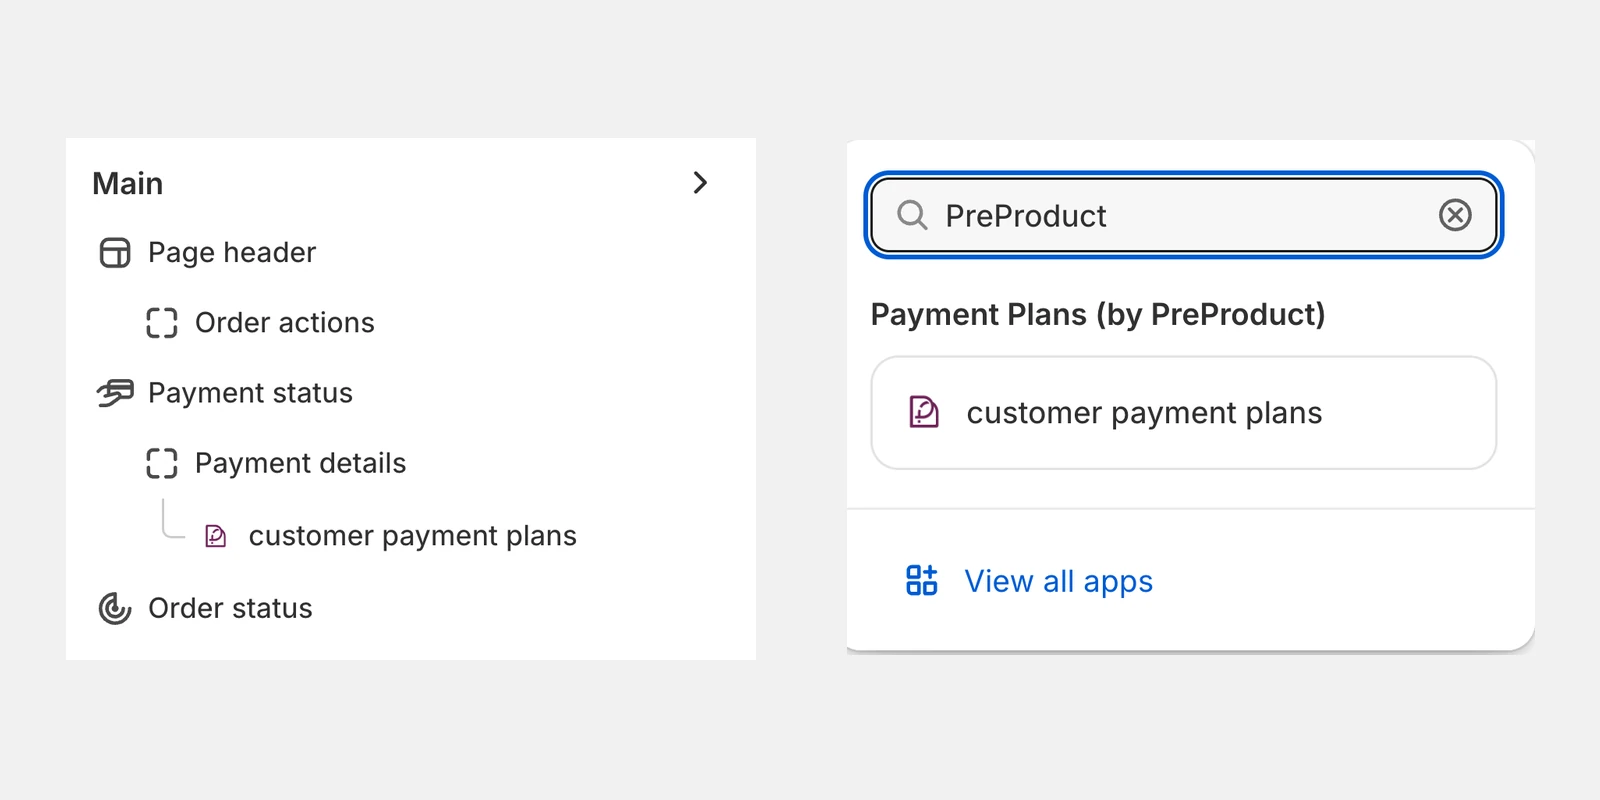The image size is (1600, 800).
Task: Click the Payment Plans (by PreProduct) heading
Action: [x=1098, y=315]
